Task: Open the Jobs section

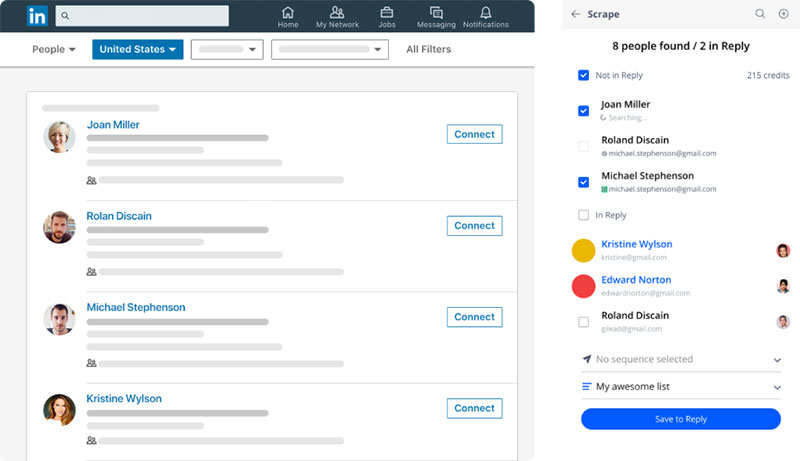Action: (x=387, y=17)
